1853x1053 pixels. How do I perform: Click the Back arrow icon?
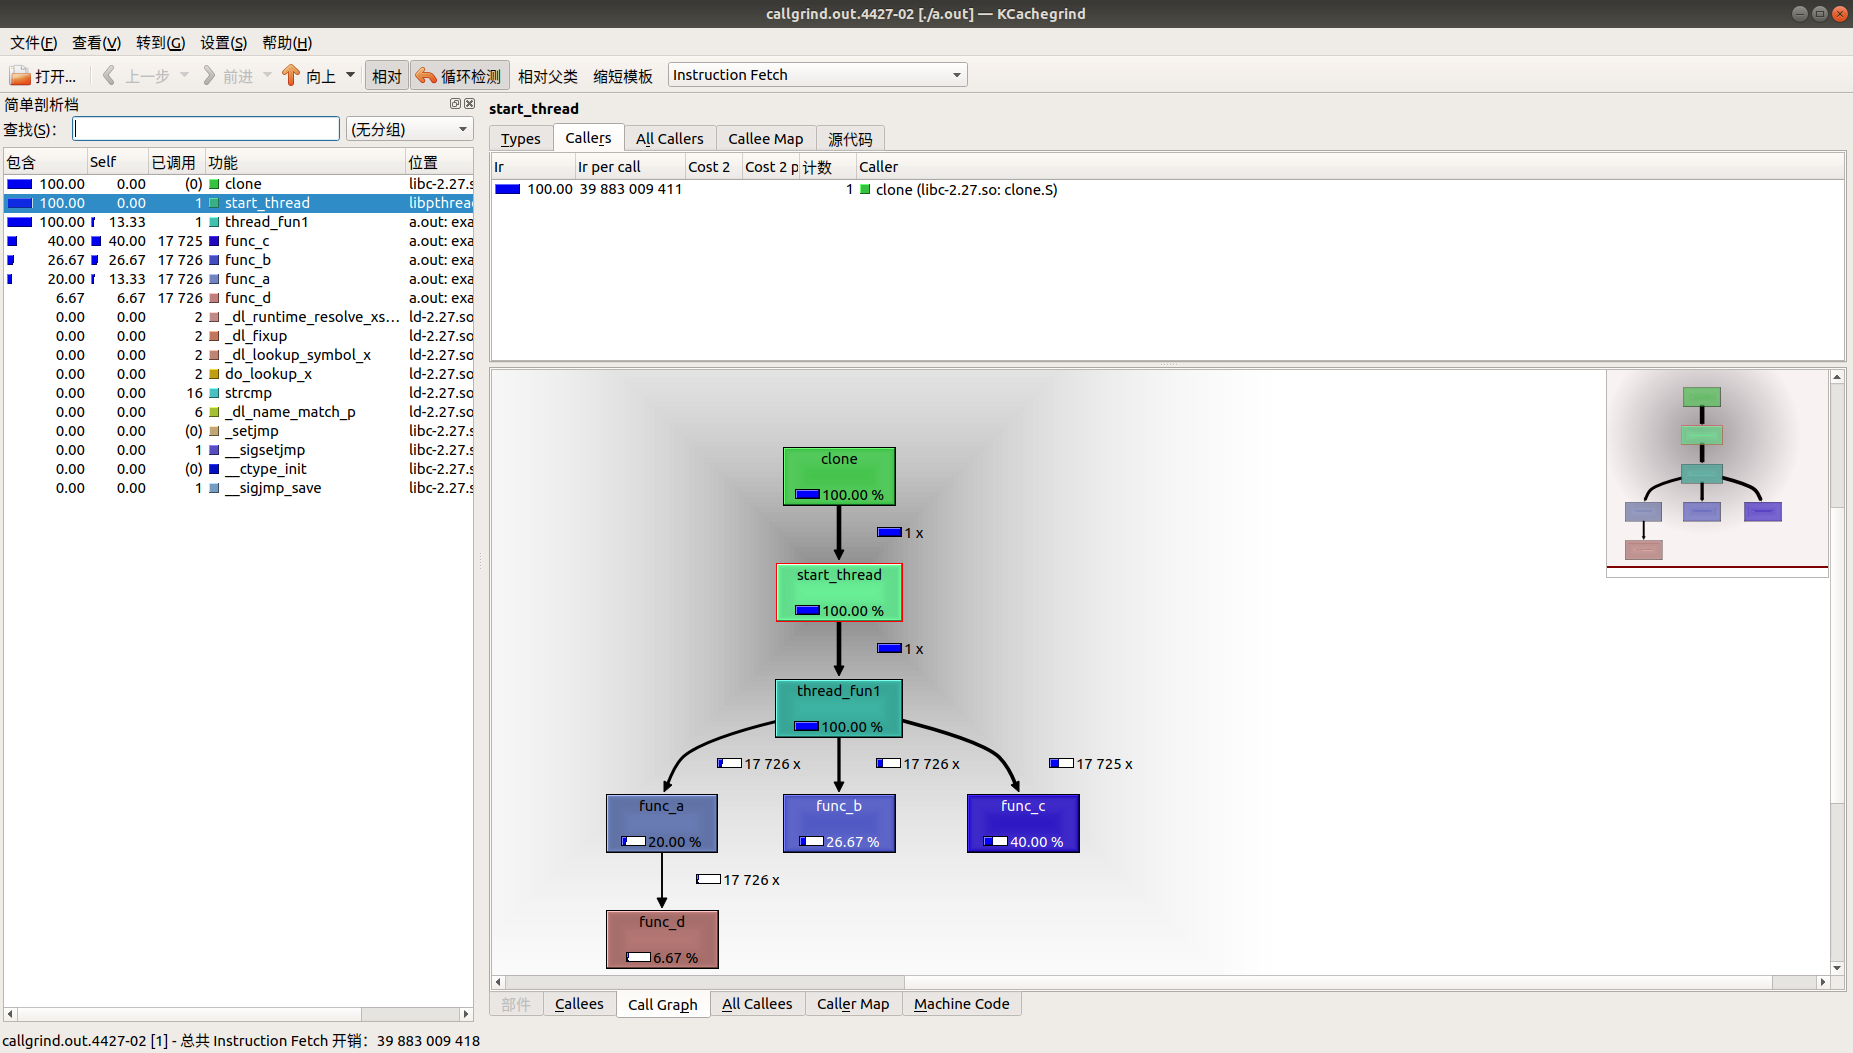109,76
